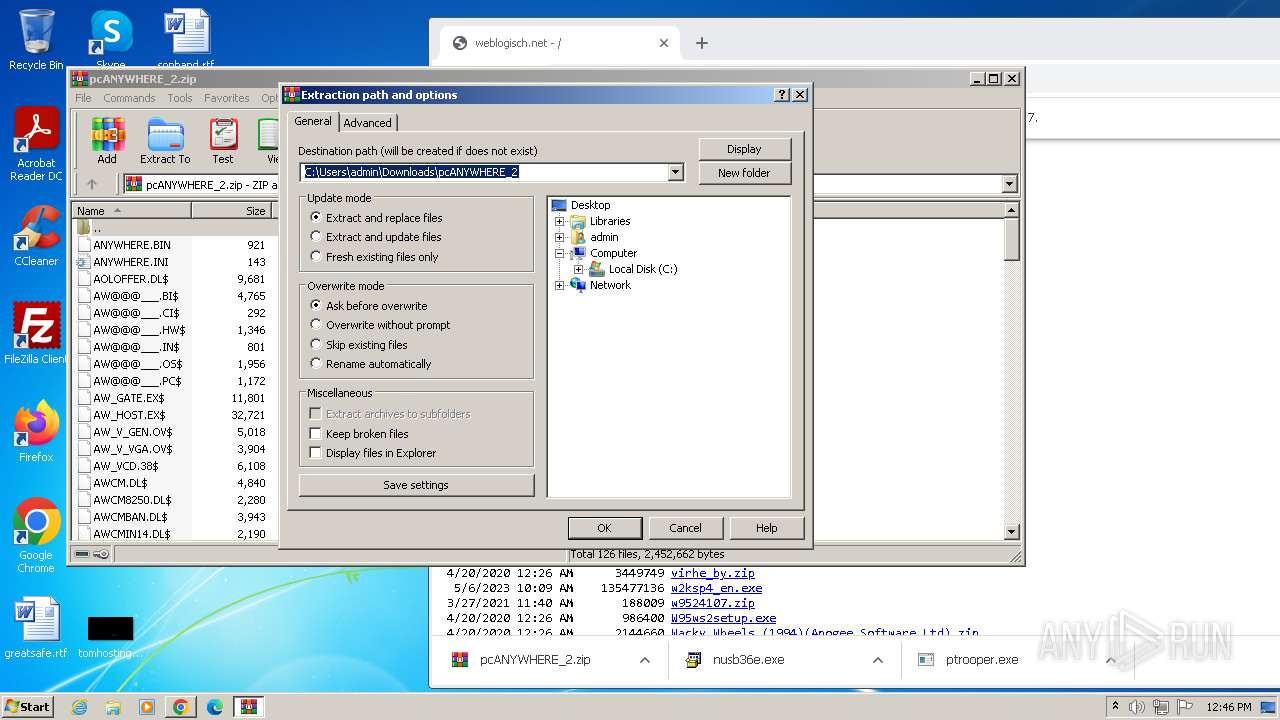Click OK to start extraction

coord(604,528)
